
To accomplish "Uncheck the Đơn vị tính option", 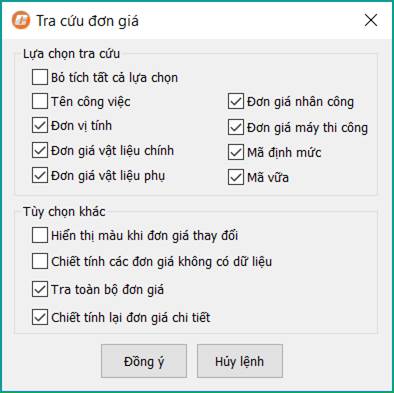I will 40,126.
